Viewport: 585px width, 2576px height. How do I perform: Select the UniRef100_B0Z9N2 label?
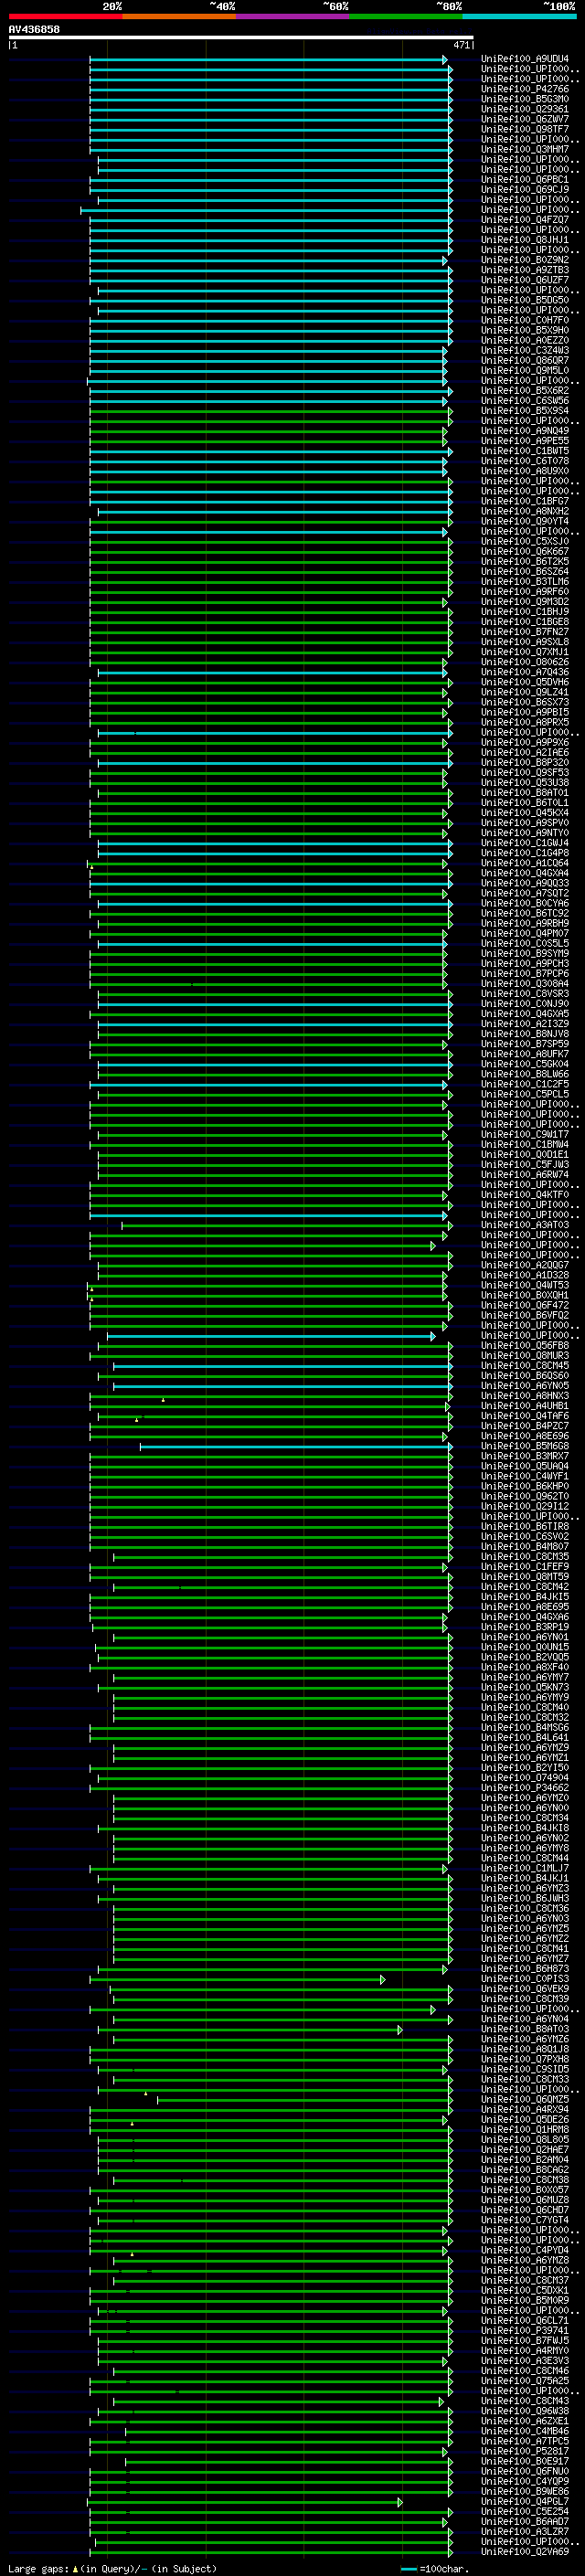[x=525, y=260]
